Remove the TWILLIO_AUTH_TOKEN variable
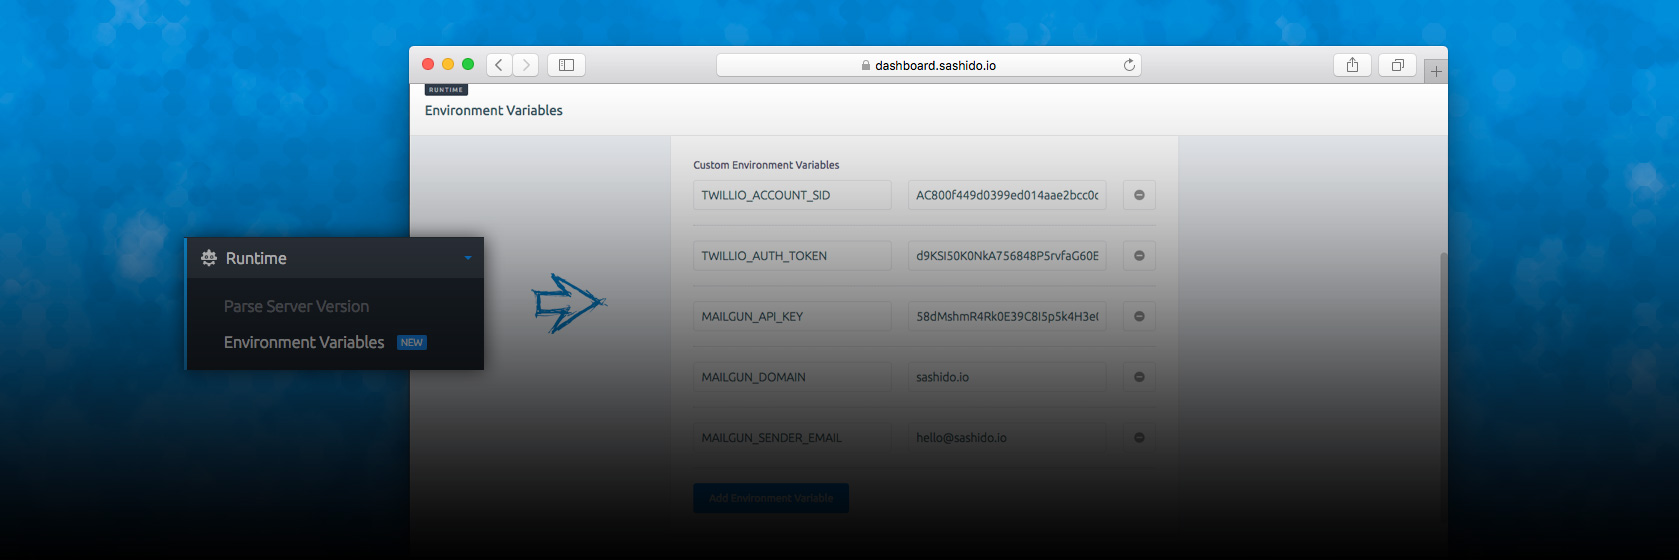1679x560 pixels. pos(1139,256)
